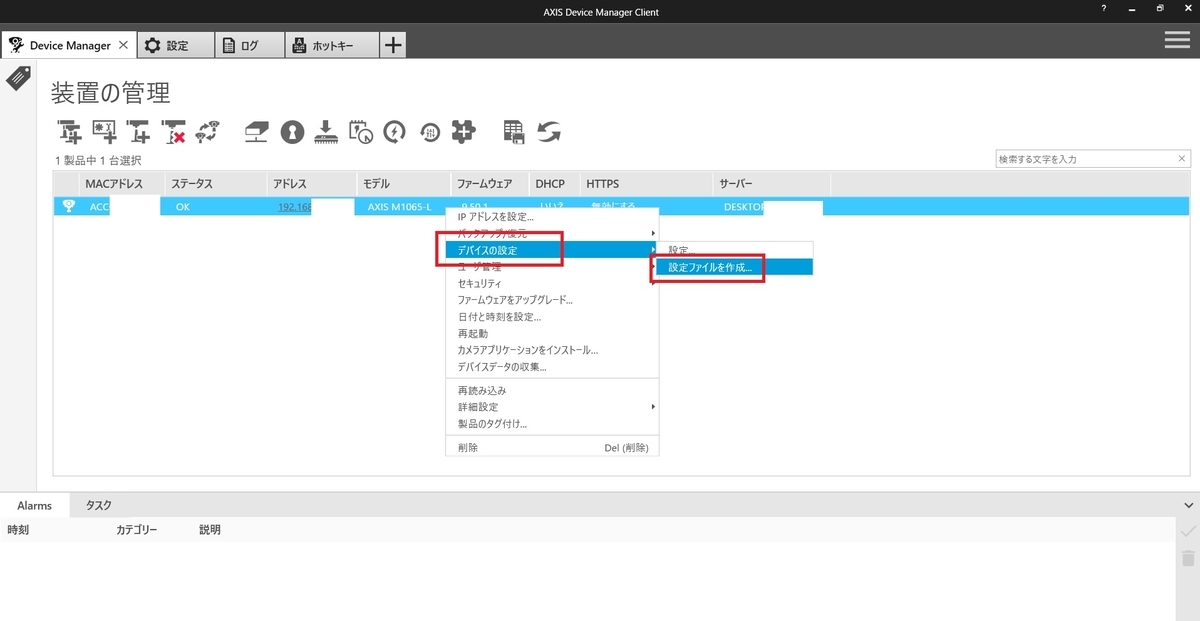Choose 製品のタグ付け... menu item

coord(552,424)
